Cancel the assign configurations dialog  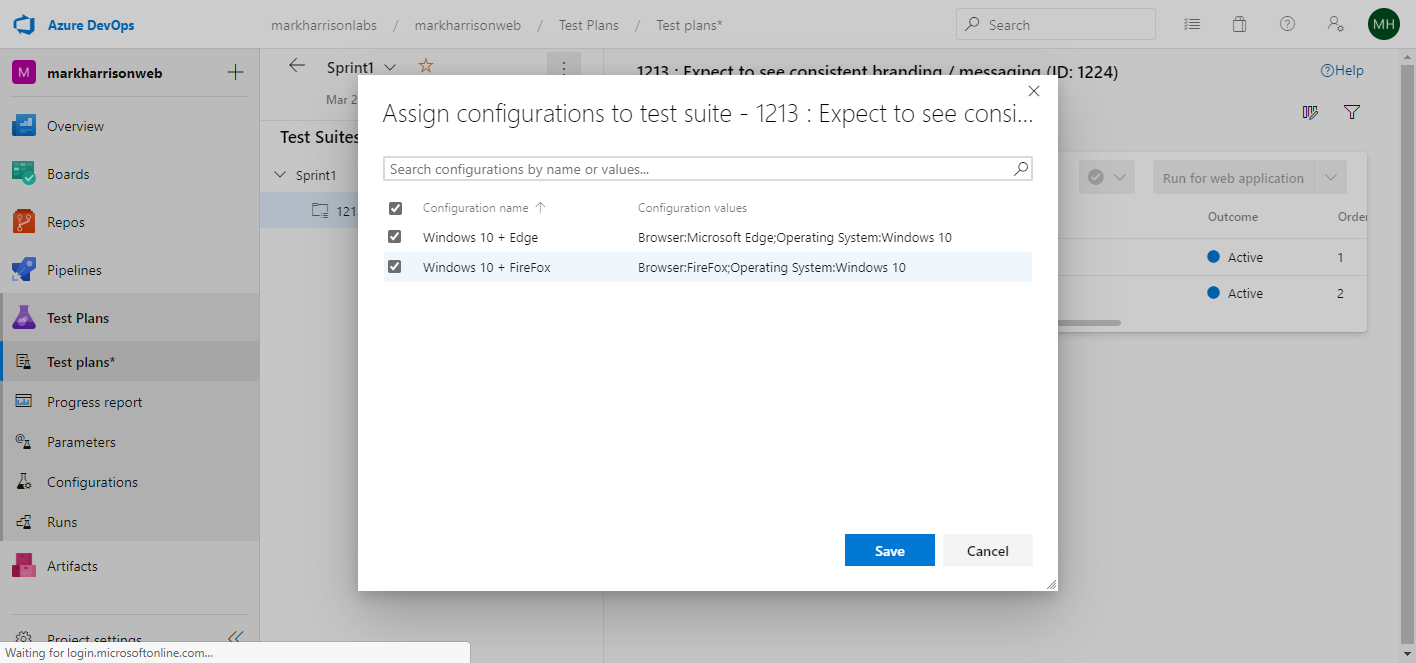pos(987,550)
